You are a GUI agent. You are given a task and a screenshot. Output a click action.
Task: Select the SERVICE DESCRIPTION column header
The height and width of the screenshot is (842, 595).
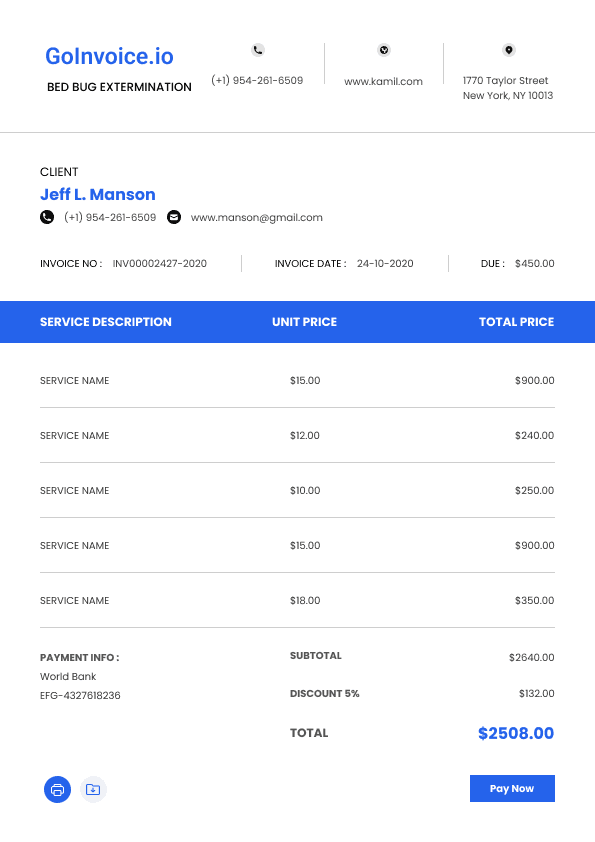[x=106, y=322]
